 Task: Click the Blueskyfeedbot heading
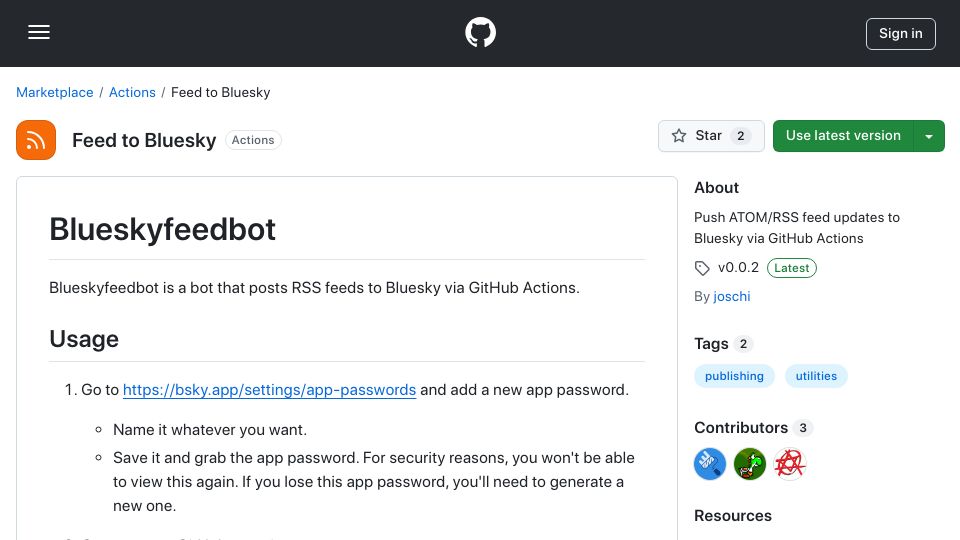tap(162, 230)
